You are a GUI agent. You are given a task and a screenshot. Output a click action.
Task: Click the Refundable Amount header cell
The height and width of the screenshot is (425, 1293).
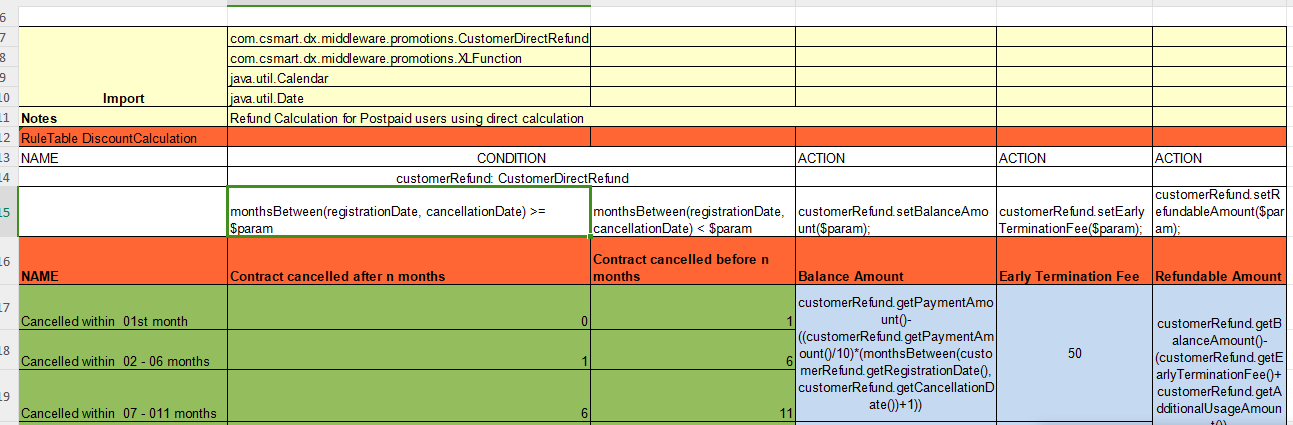tap(1218, 276)
